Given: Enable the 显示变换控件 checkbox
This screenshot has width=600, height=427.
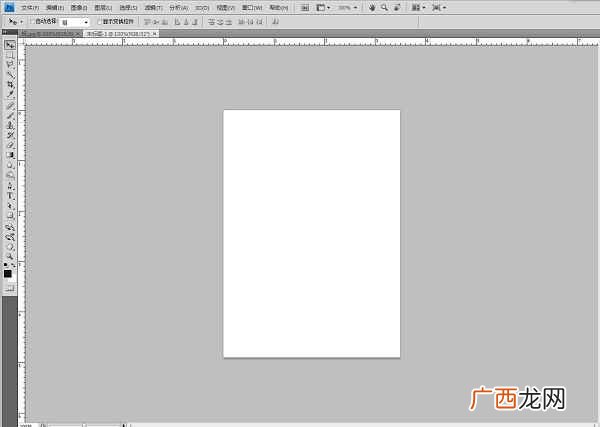Looking at the screenshot, I should [99, 22].
